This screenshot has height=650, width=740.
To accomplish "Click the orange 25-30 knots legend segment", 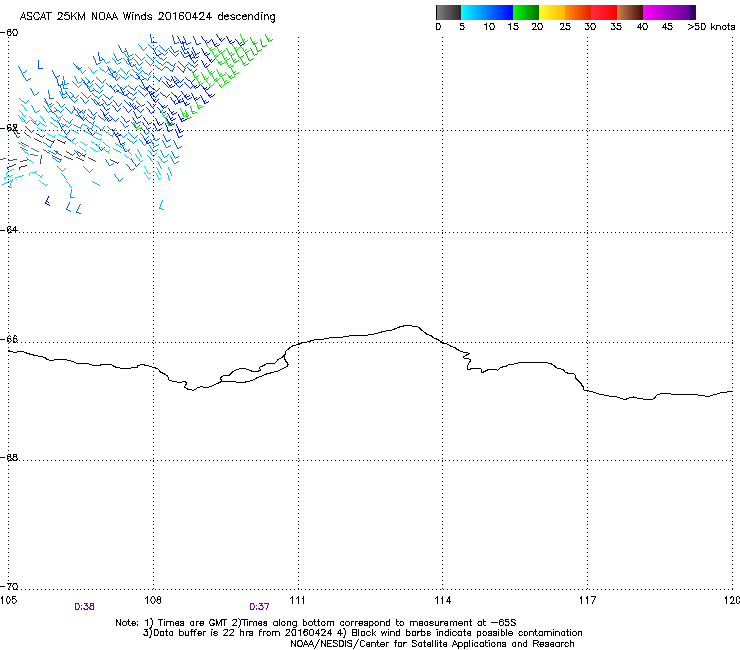I will pos(578,12).
